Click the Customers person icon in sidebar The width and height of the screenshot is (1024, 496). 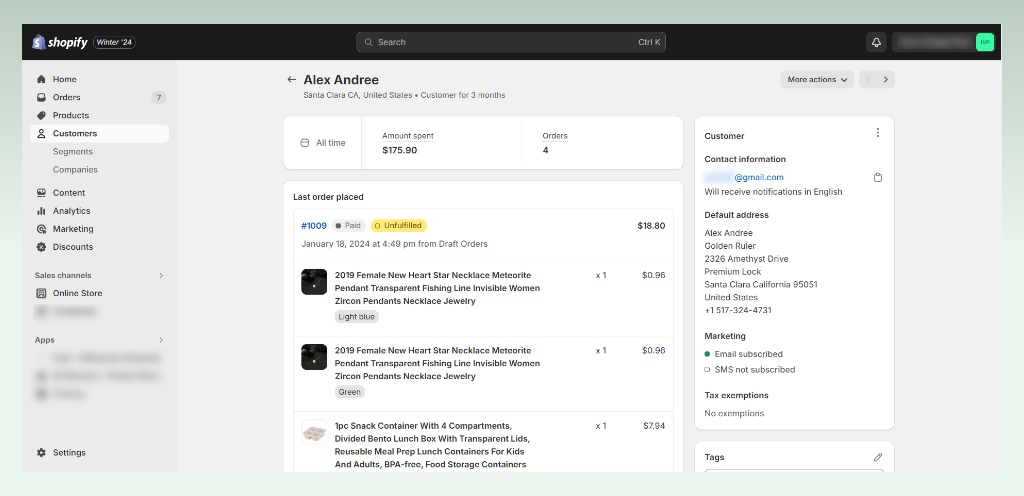(x=41, y=134)
